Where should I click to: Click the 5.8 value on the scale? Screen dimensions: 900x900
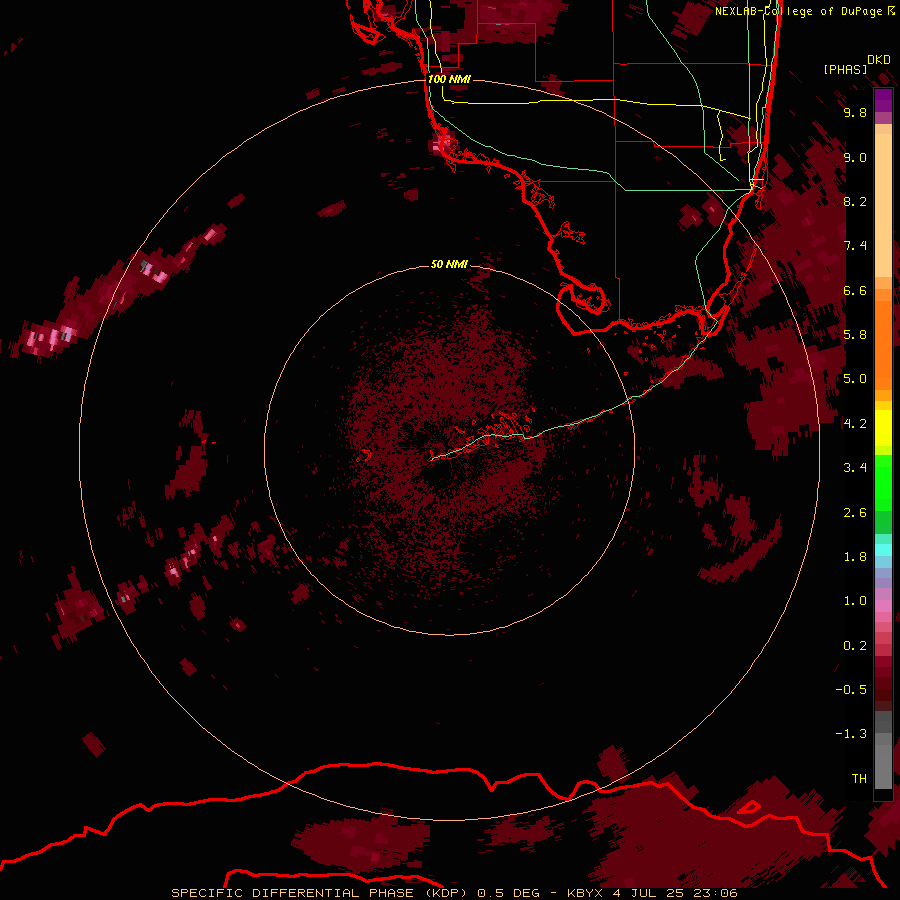(x=855, y=335)
